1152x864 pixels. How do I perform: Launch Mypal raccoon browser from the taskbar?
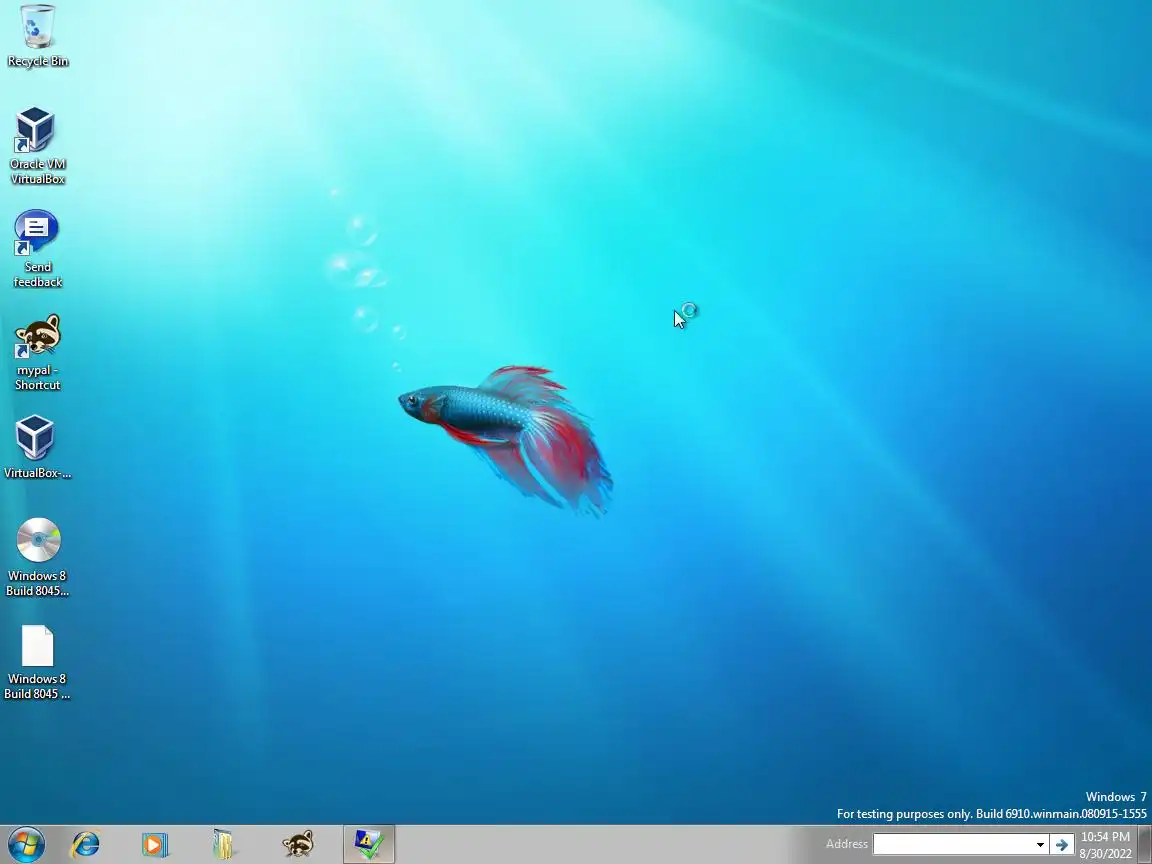pos(298,844)
